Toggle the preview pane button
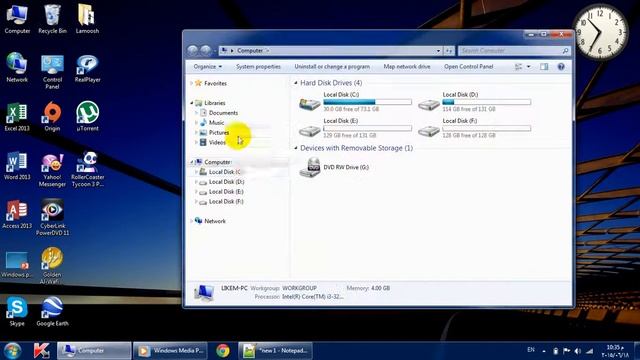This screenshot has width=640, height=360. (x=544, y=67)
